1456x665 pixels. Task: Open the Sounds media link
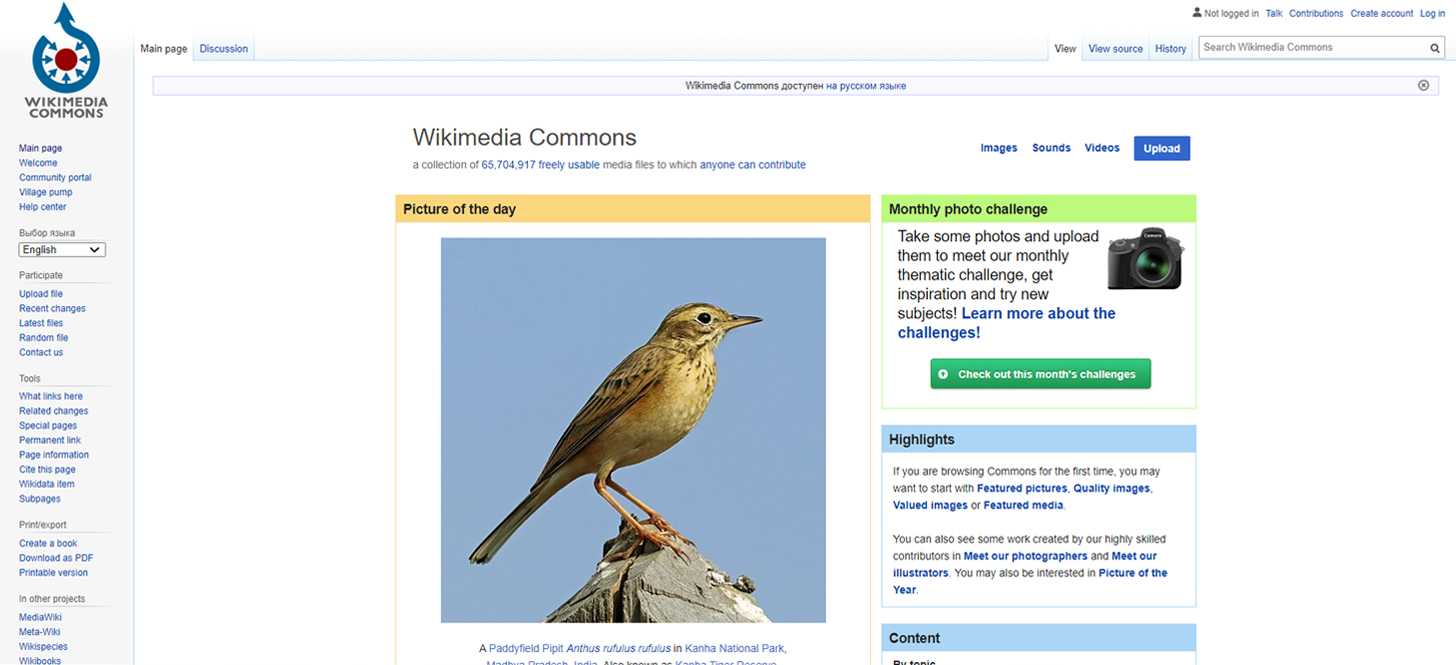pyautogui.click(x=1051, y=148)
